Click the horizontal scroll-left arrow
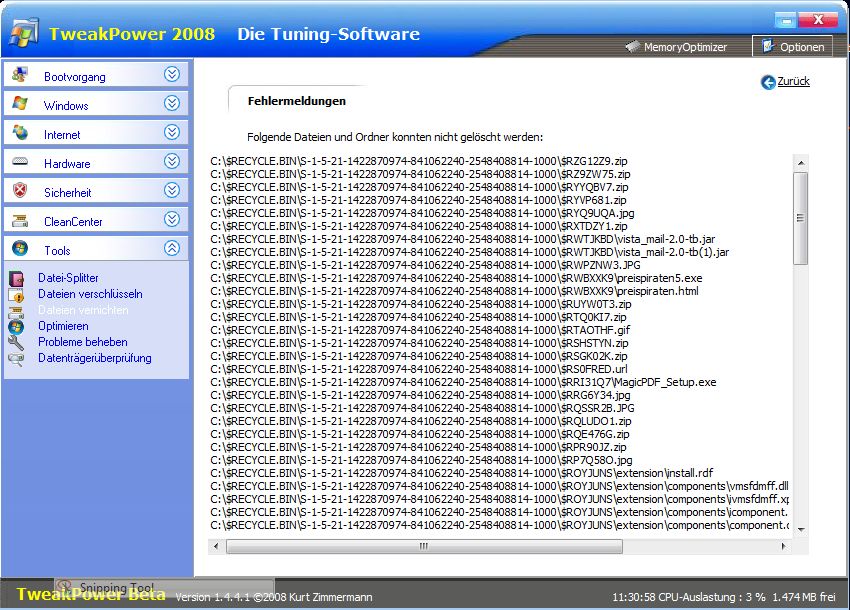Screen dimensions: 850x610 pyautogui.click(x=216, y=547)
